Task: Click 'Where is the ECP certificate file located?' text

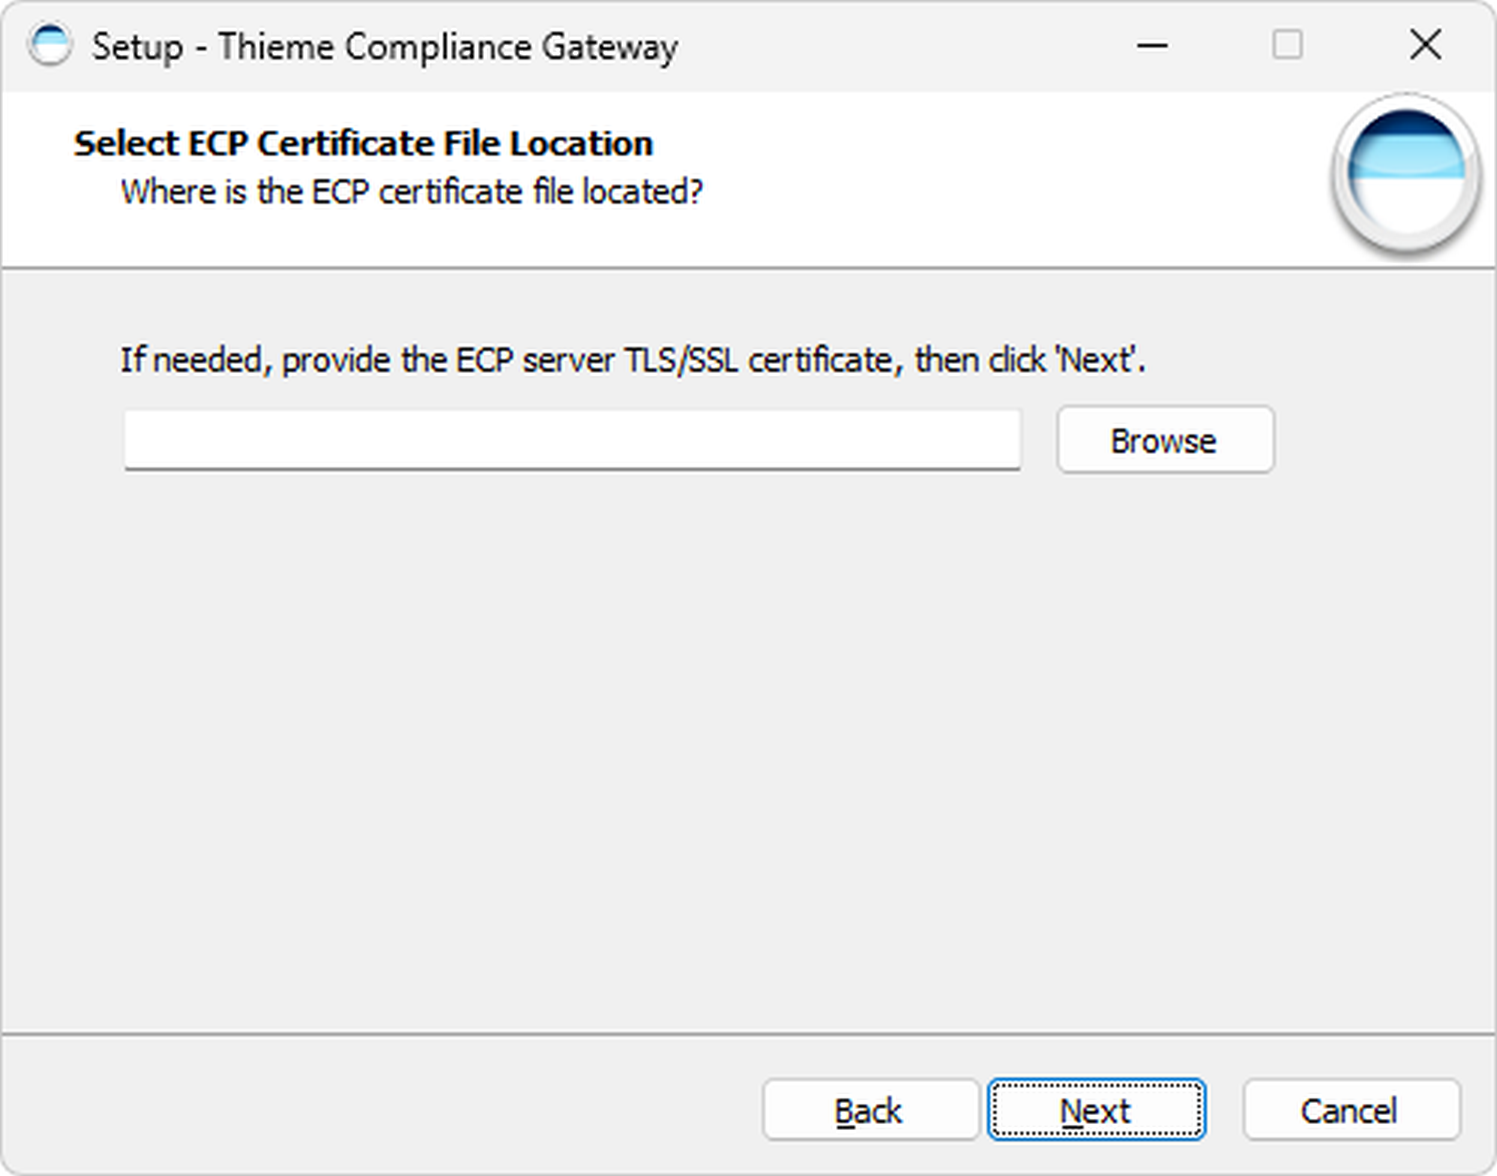Action: pyautogui.click(x=412, y=191)
